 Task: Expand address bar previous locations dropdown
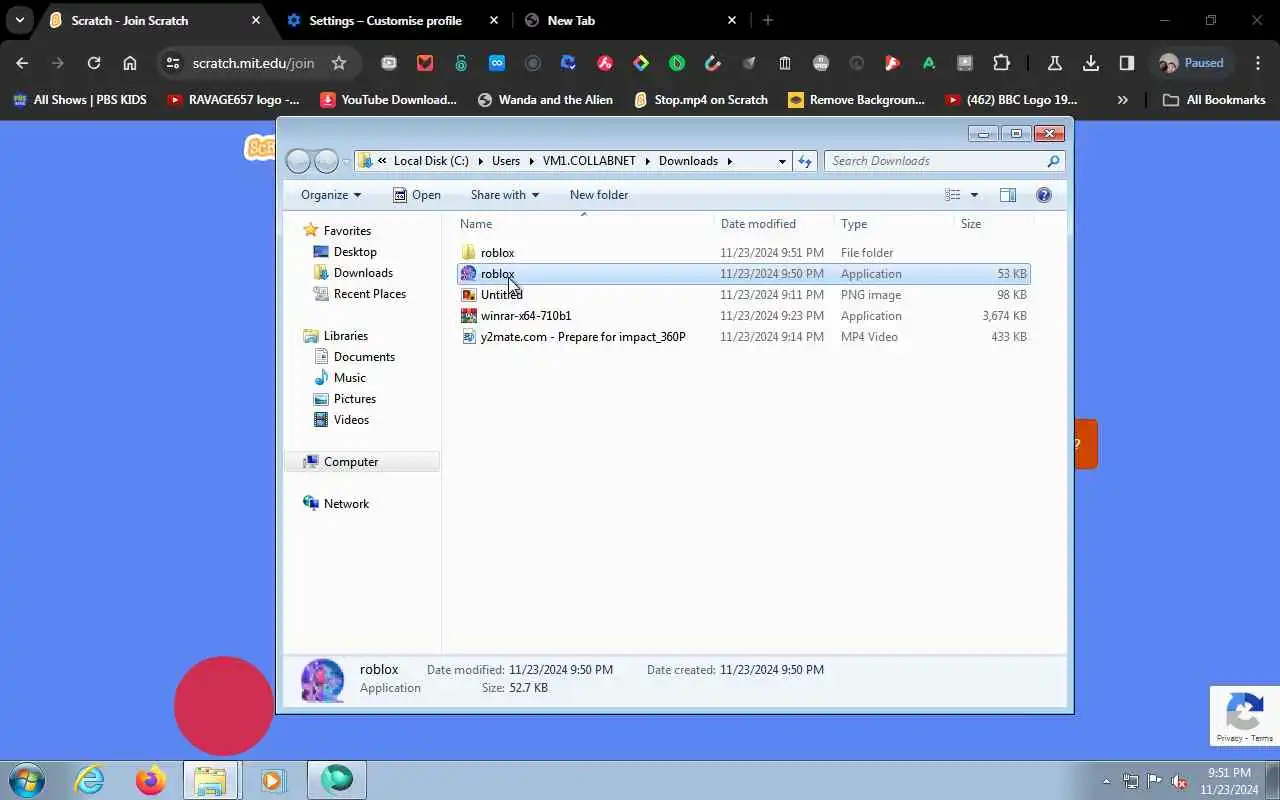(x=782, y=161)
